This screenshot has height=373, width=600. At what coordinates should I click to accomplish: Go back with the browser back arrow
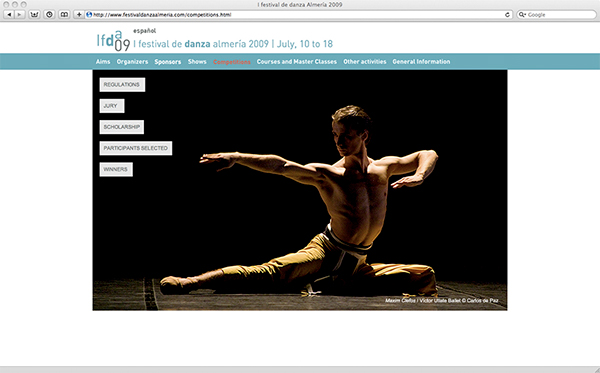click(x=10, y=15)
